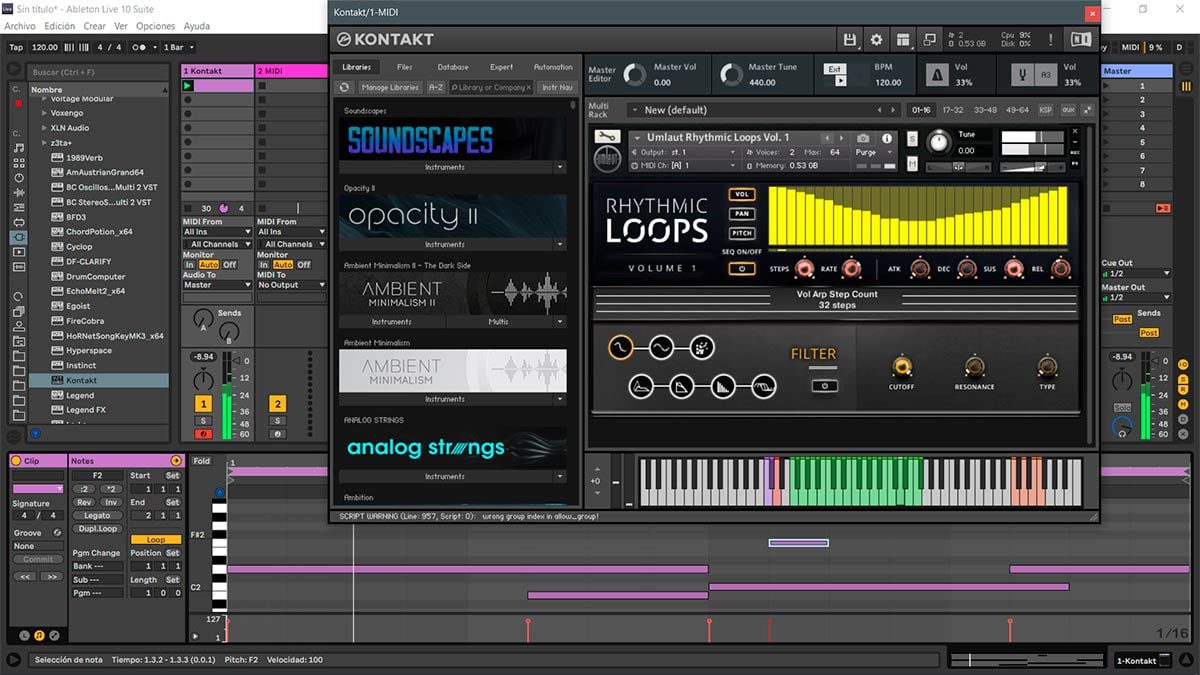Screen dimensions: 1200x675
Task: Click the Legato button in Notes panel
Action: point(97,516)
